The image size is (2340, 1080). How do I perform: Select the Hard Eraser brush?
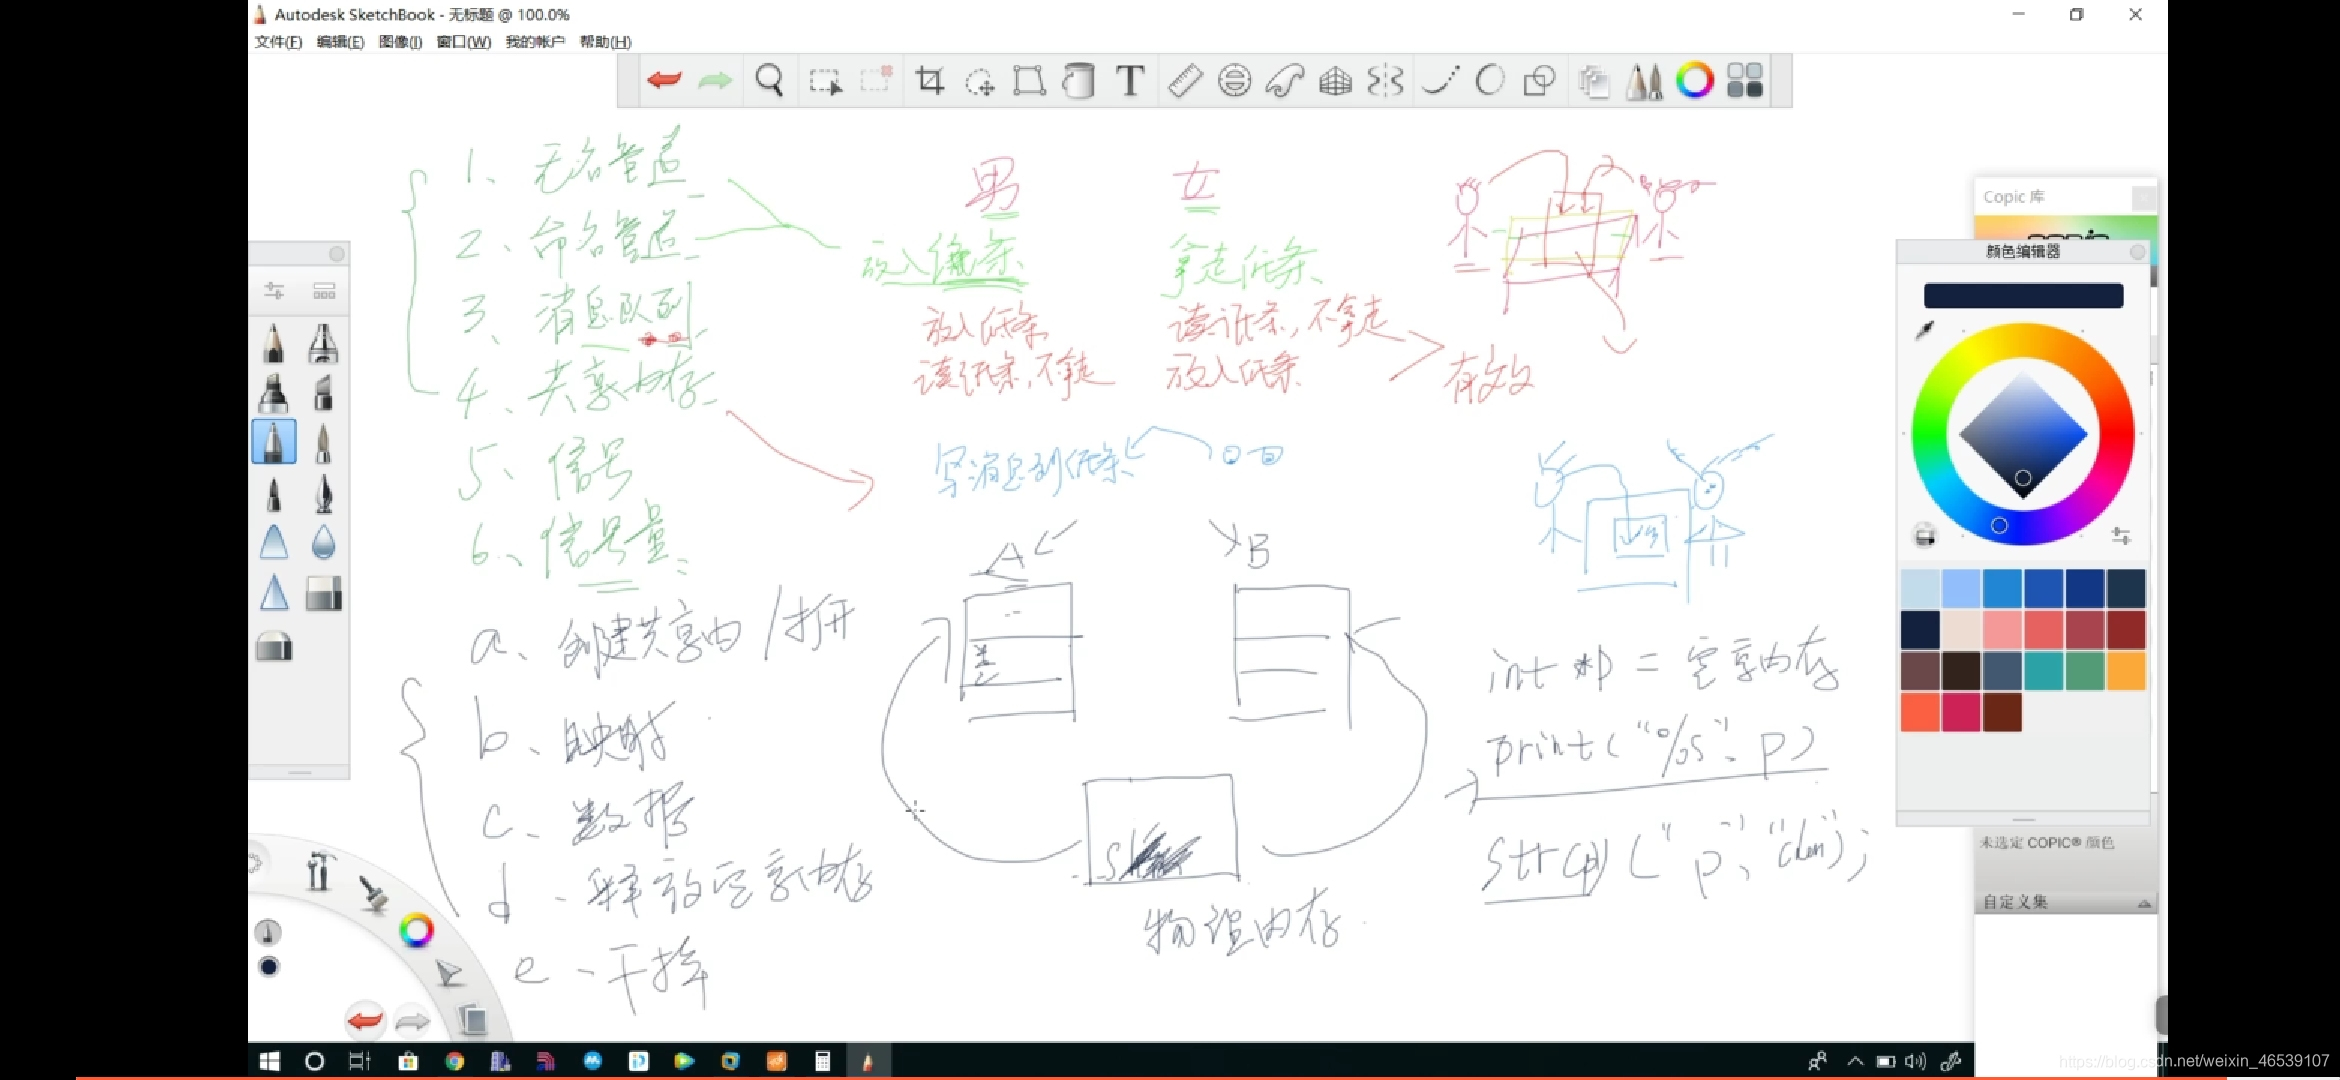[323, 594]
